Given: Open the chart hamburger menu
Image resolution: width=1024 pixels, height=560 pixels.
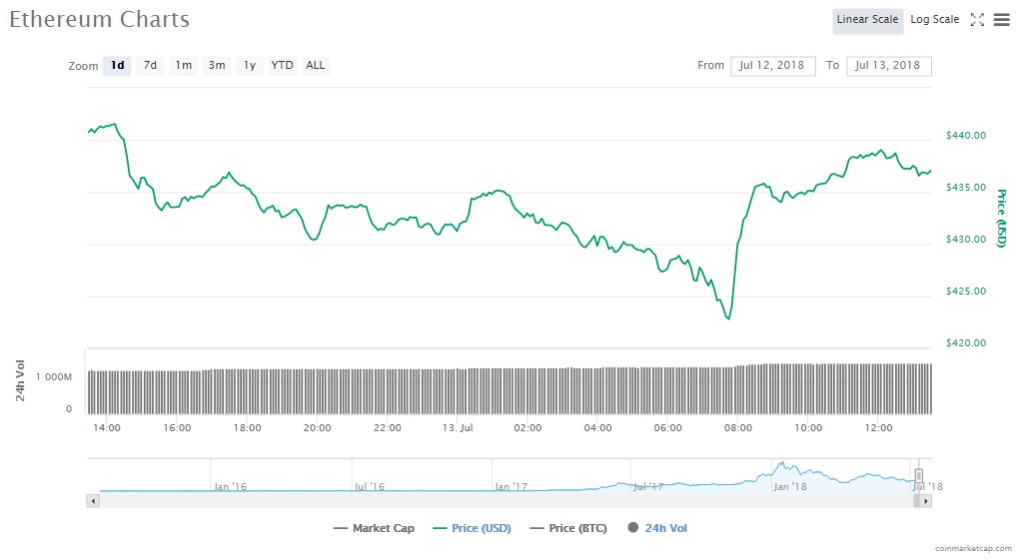Looking at the screenshot, I should pyautogui.click(x=1001, y=20).
